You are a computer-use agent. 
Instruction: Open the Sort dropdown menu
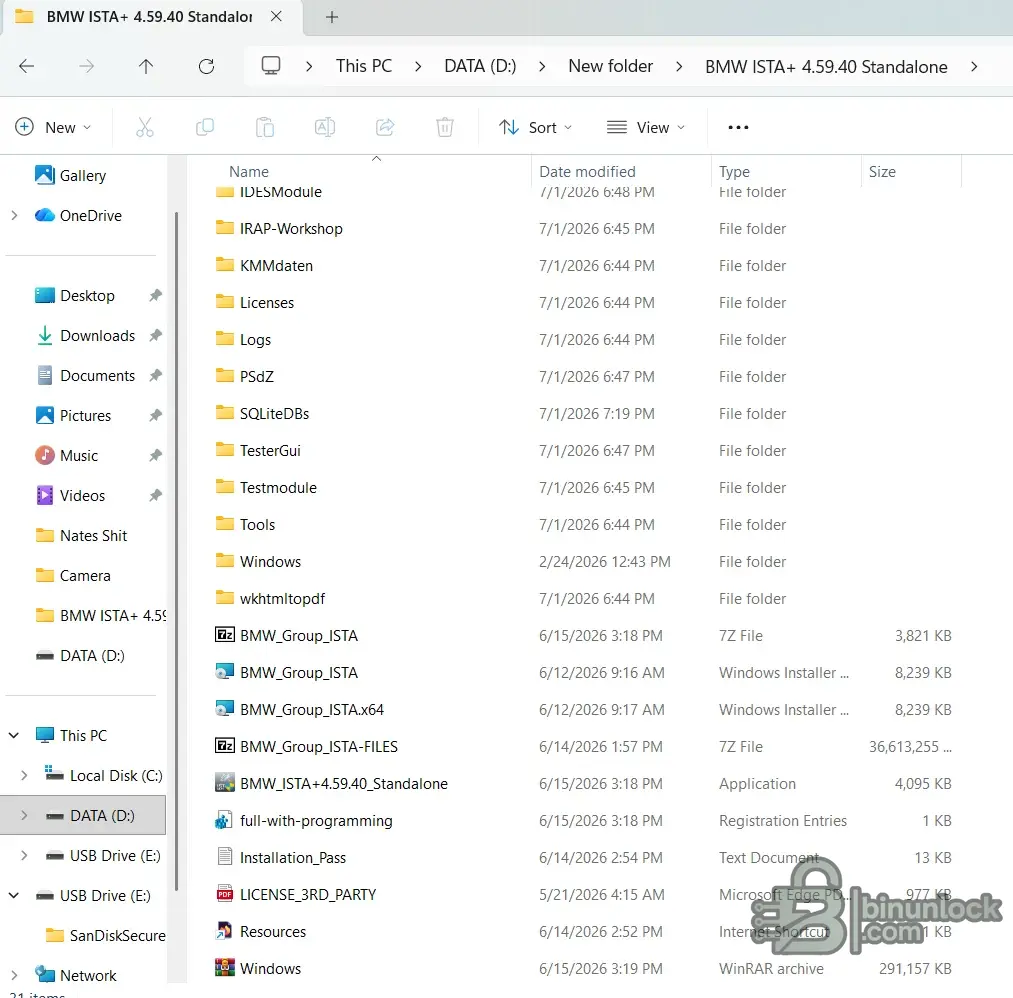(x=535, y=127)
